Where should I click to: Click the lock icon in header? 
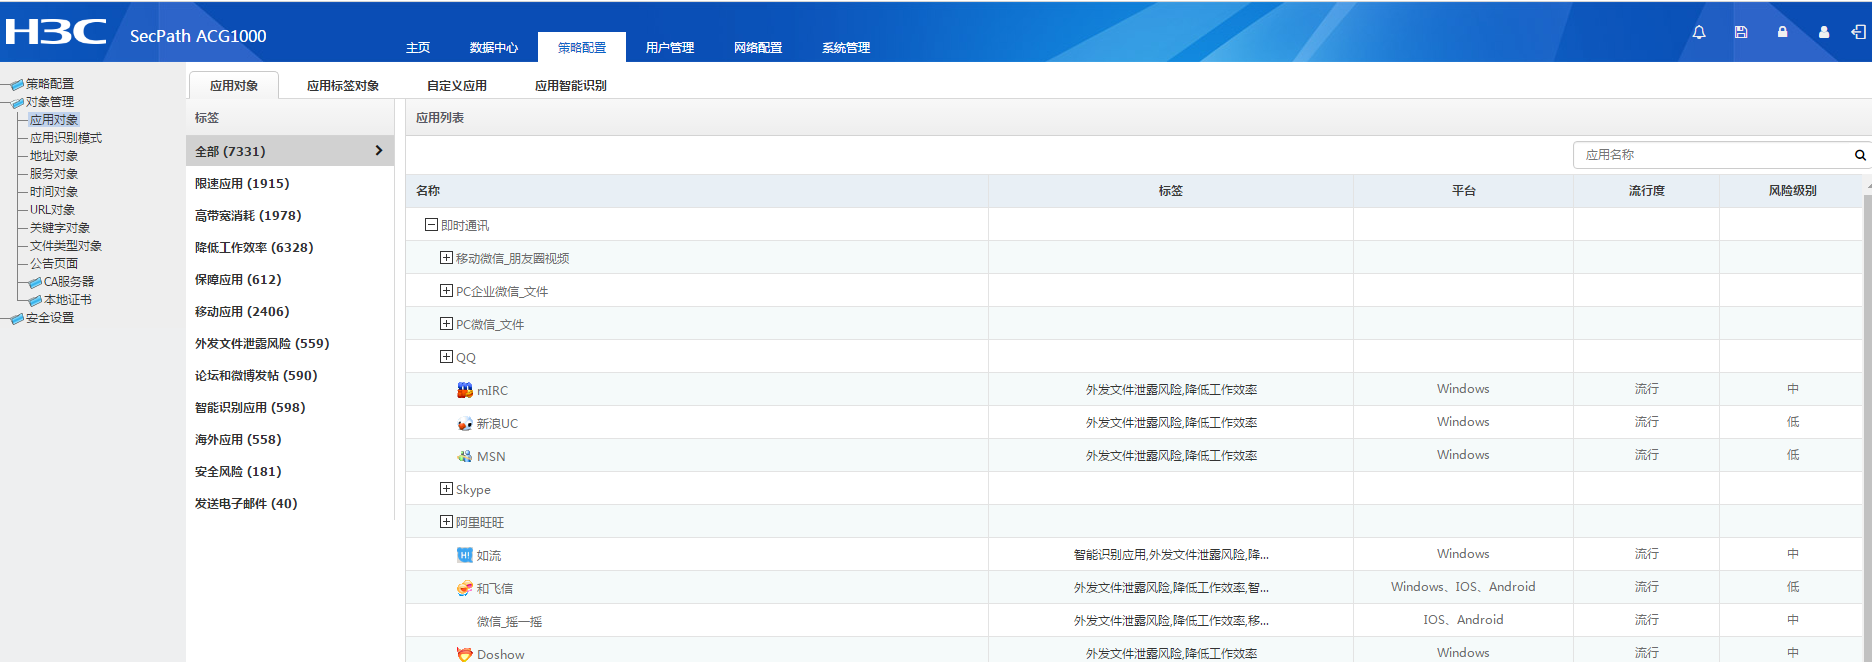[x=1782, y=32]
